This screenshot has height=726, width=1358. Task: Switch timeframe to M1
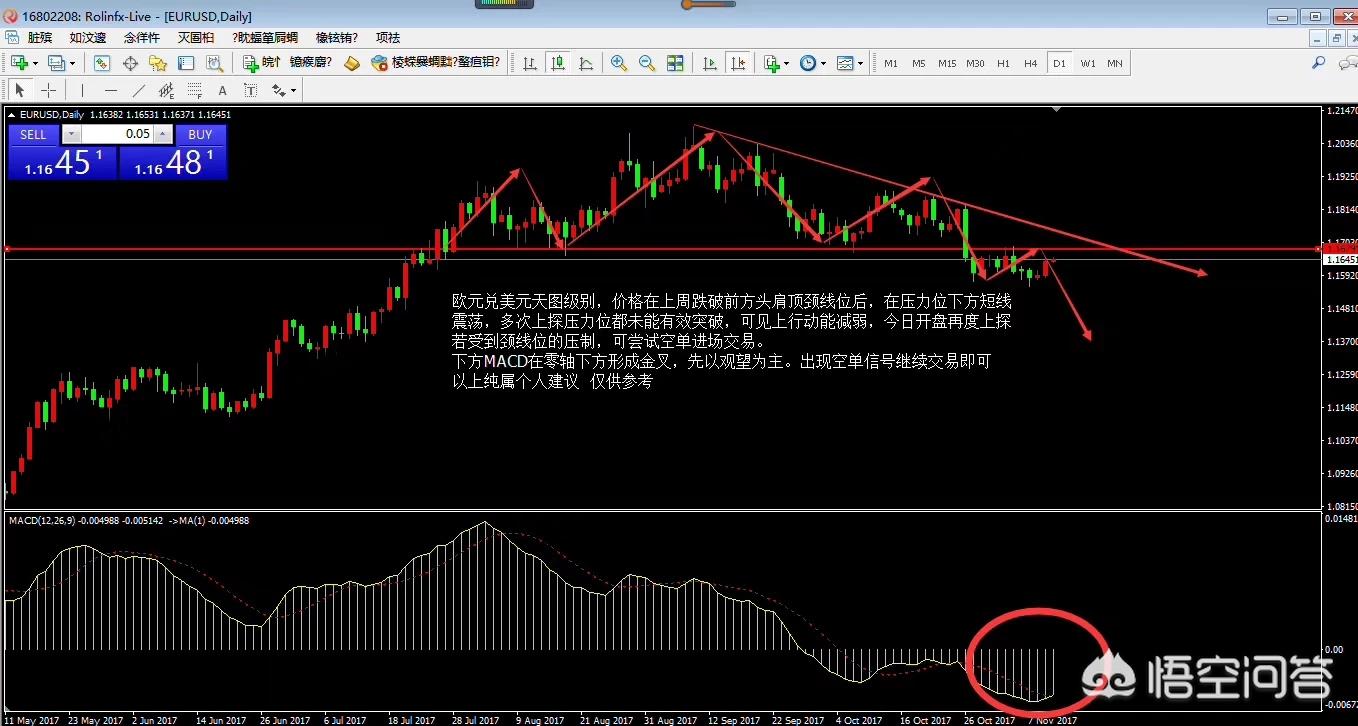coord(890,63)
